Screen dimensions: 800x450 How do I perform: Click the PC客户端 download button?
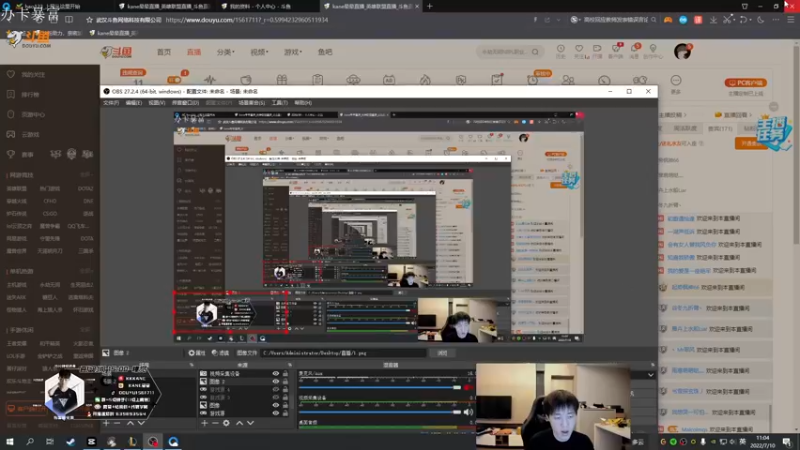click(746, 83)
